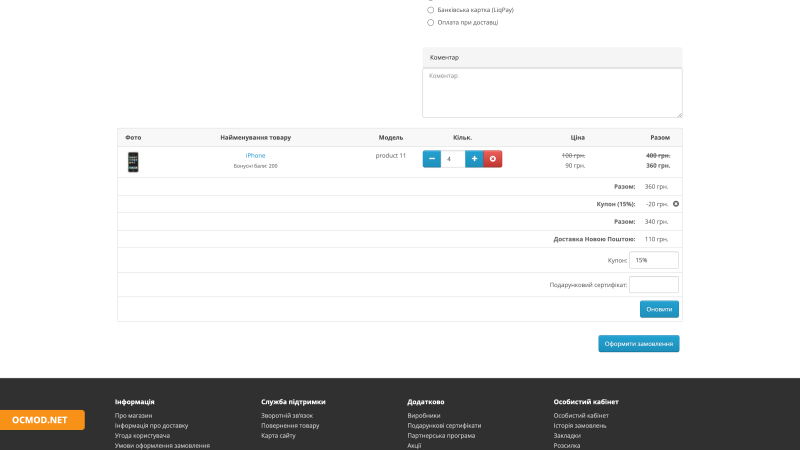Click the Бонусні бали: 200 text
The image size is (800, 450).
[x=255, y=166]
